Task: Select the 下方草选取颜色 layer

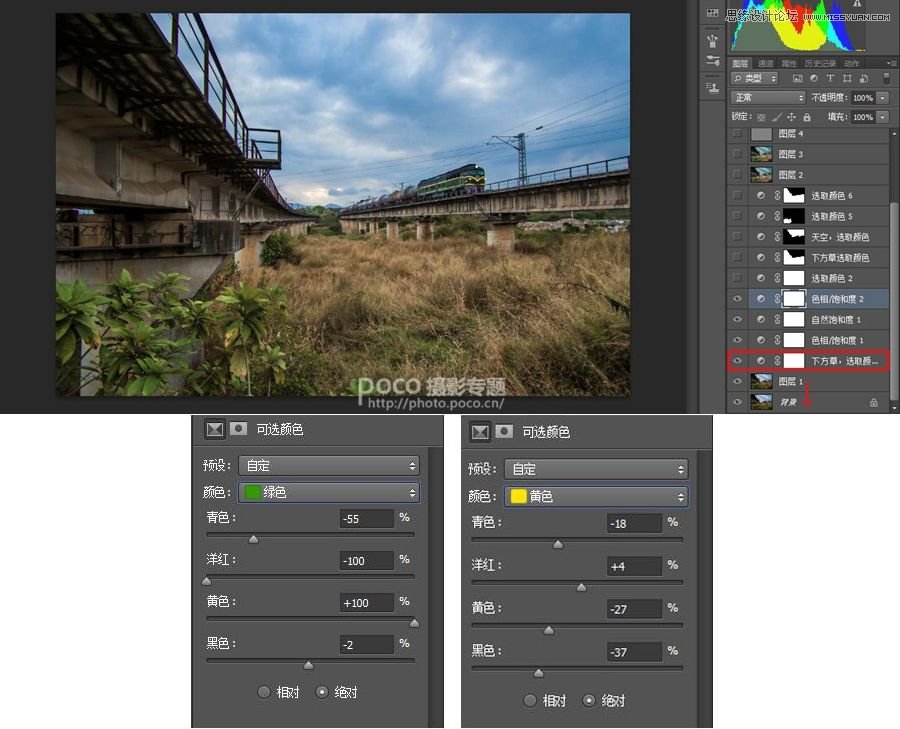Action: pyautogui.click(x=808, y=258)
